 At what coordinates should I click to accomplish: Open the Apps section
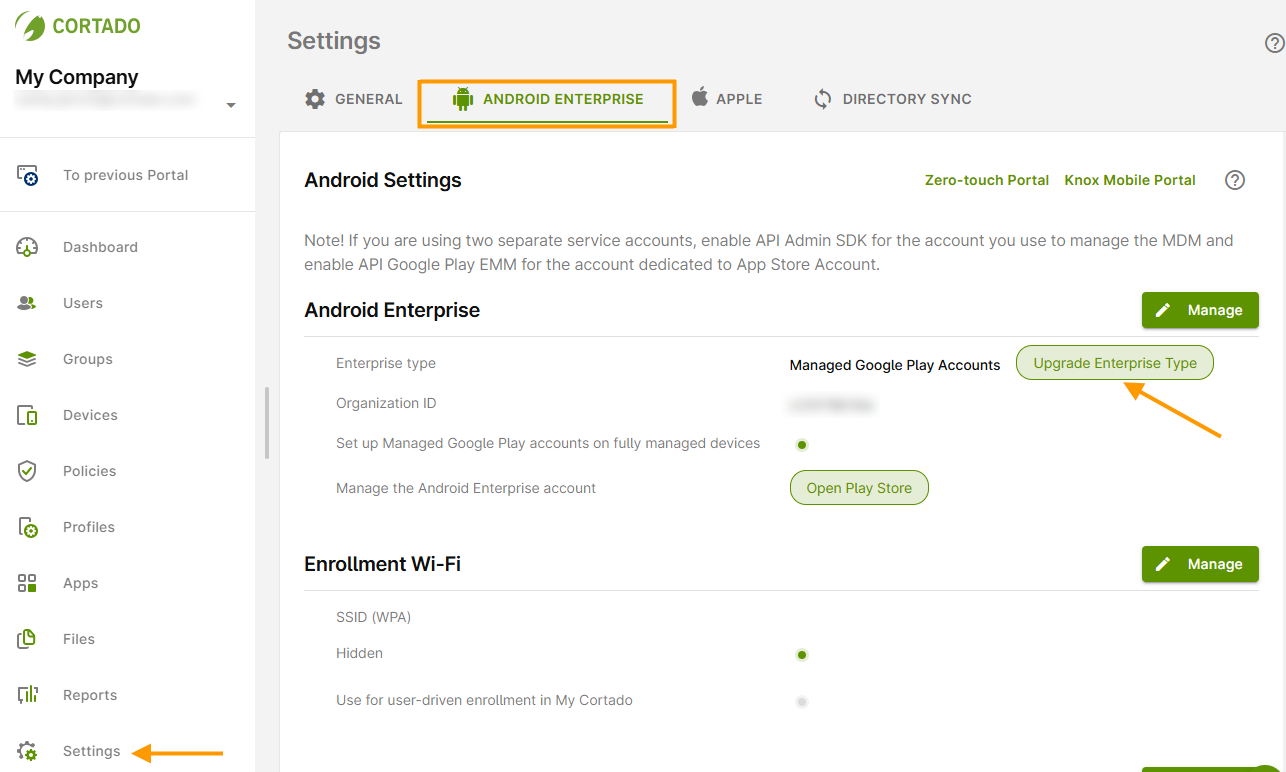point(81,583)
